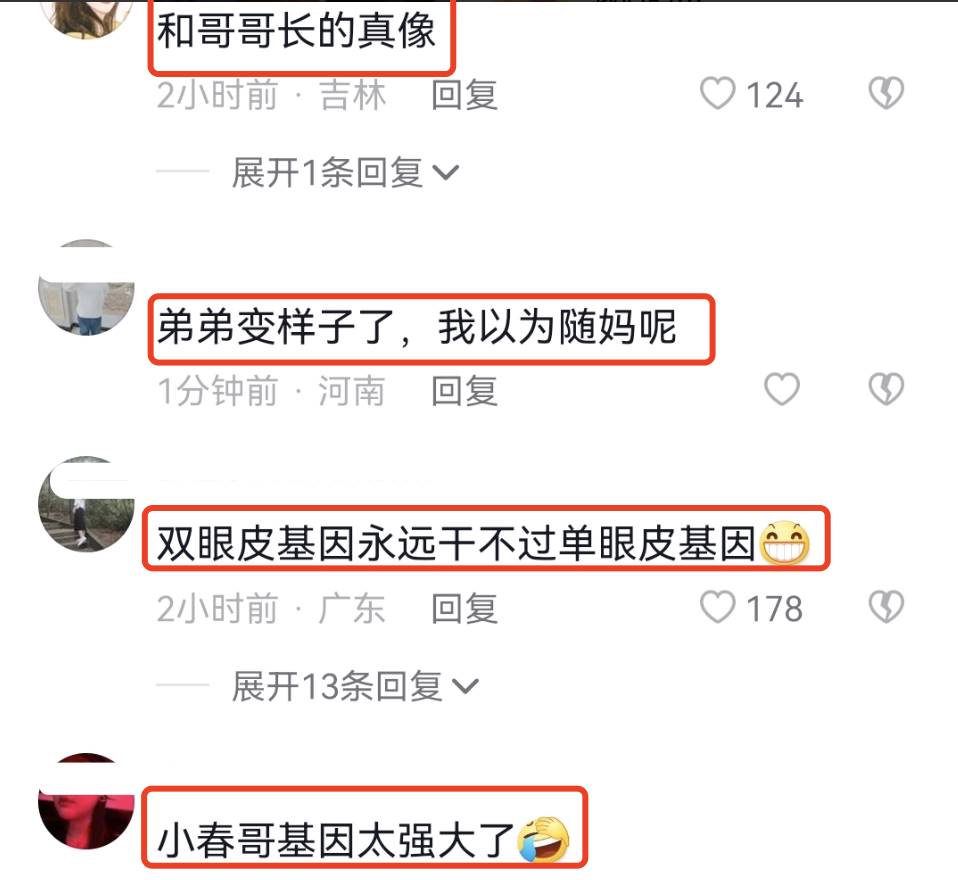958x880 pixels.
Task: Open avatar of the topmost commenter
Action: [x=86, y=18]
